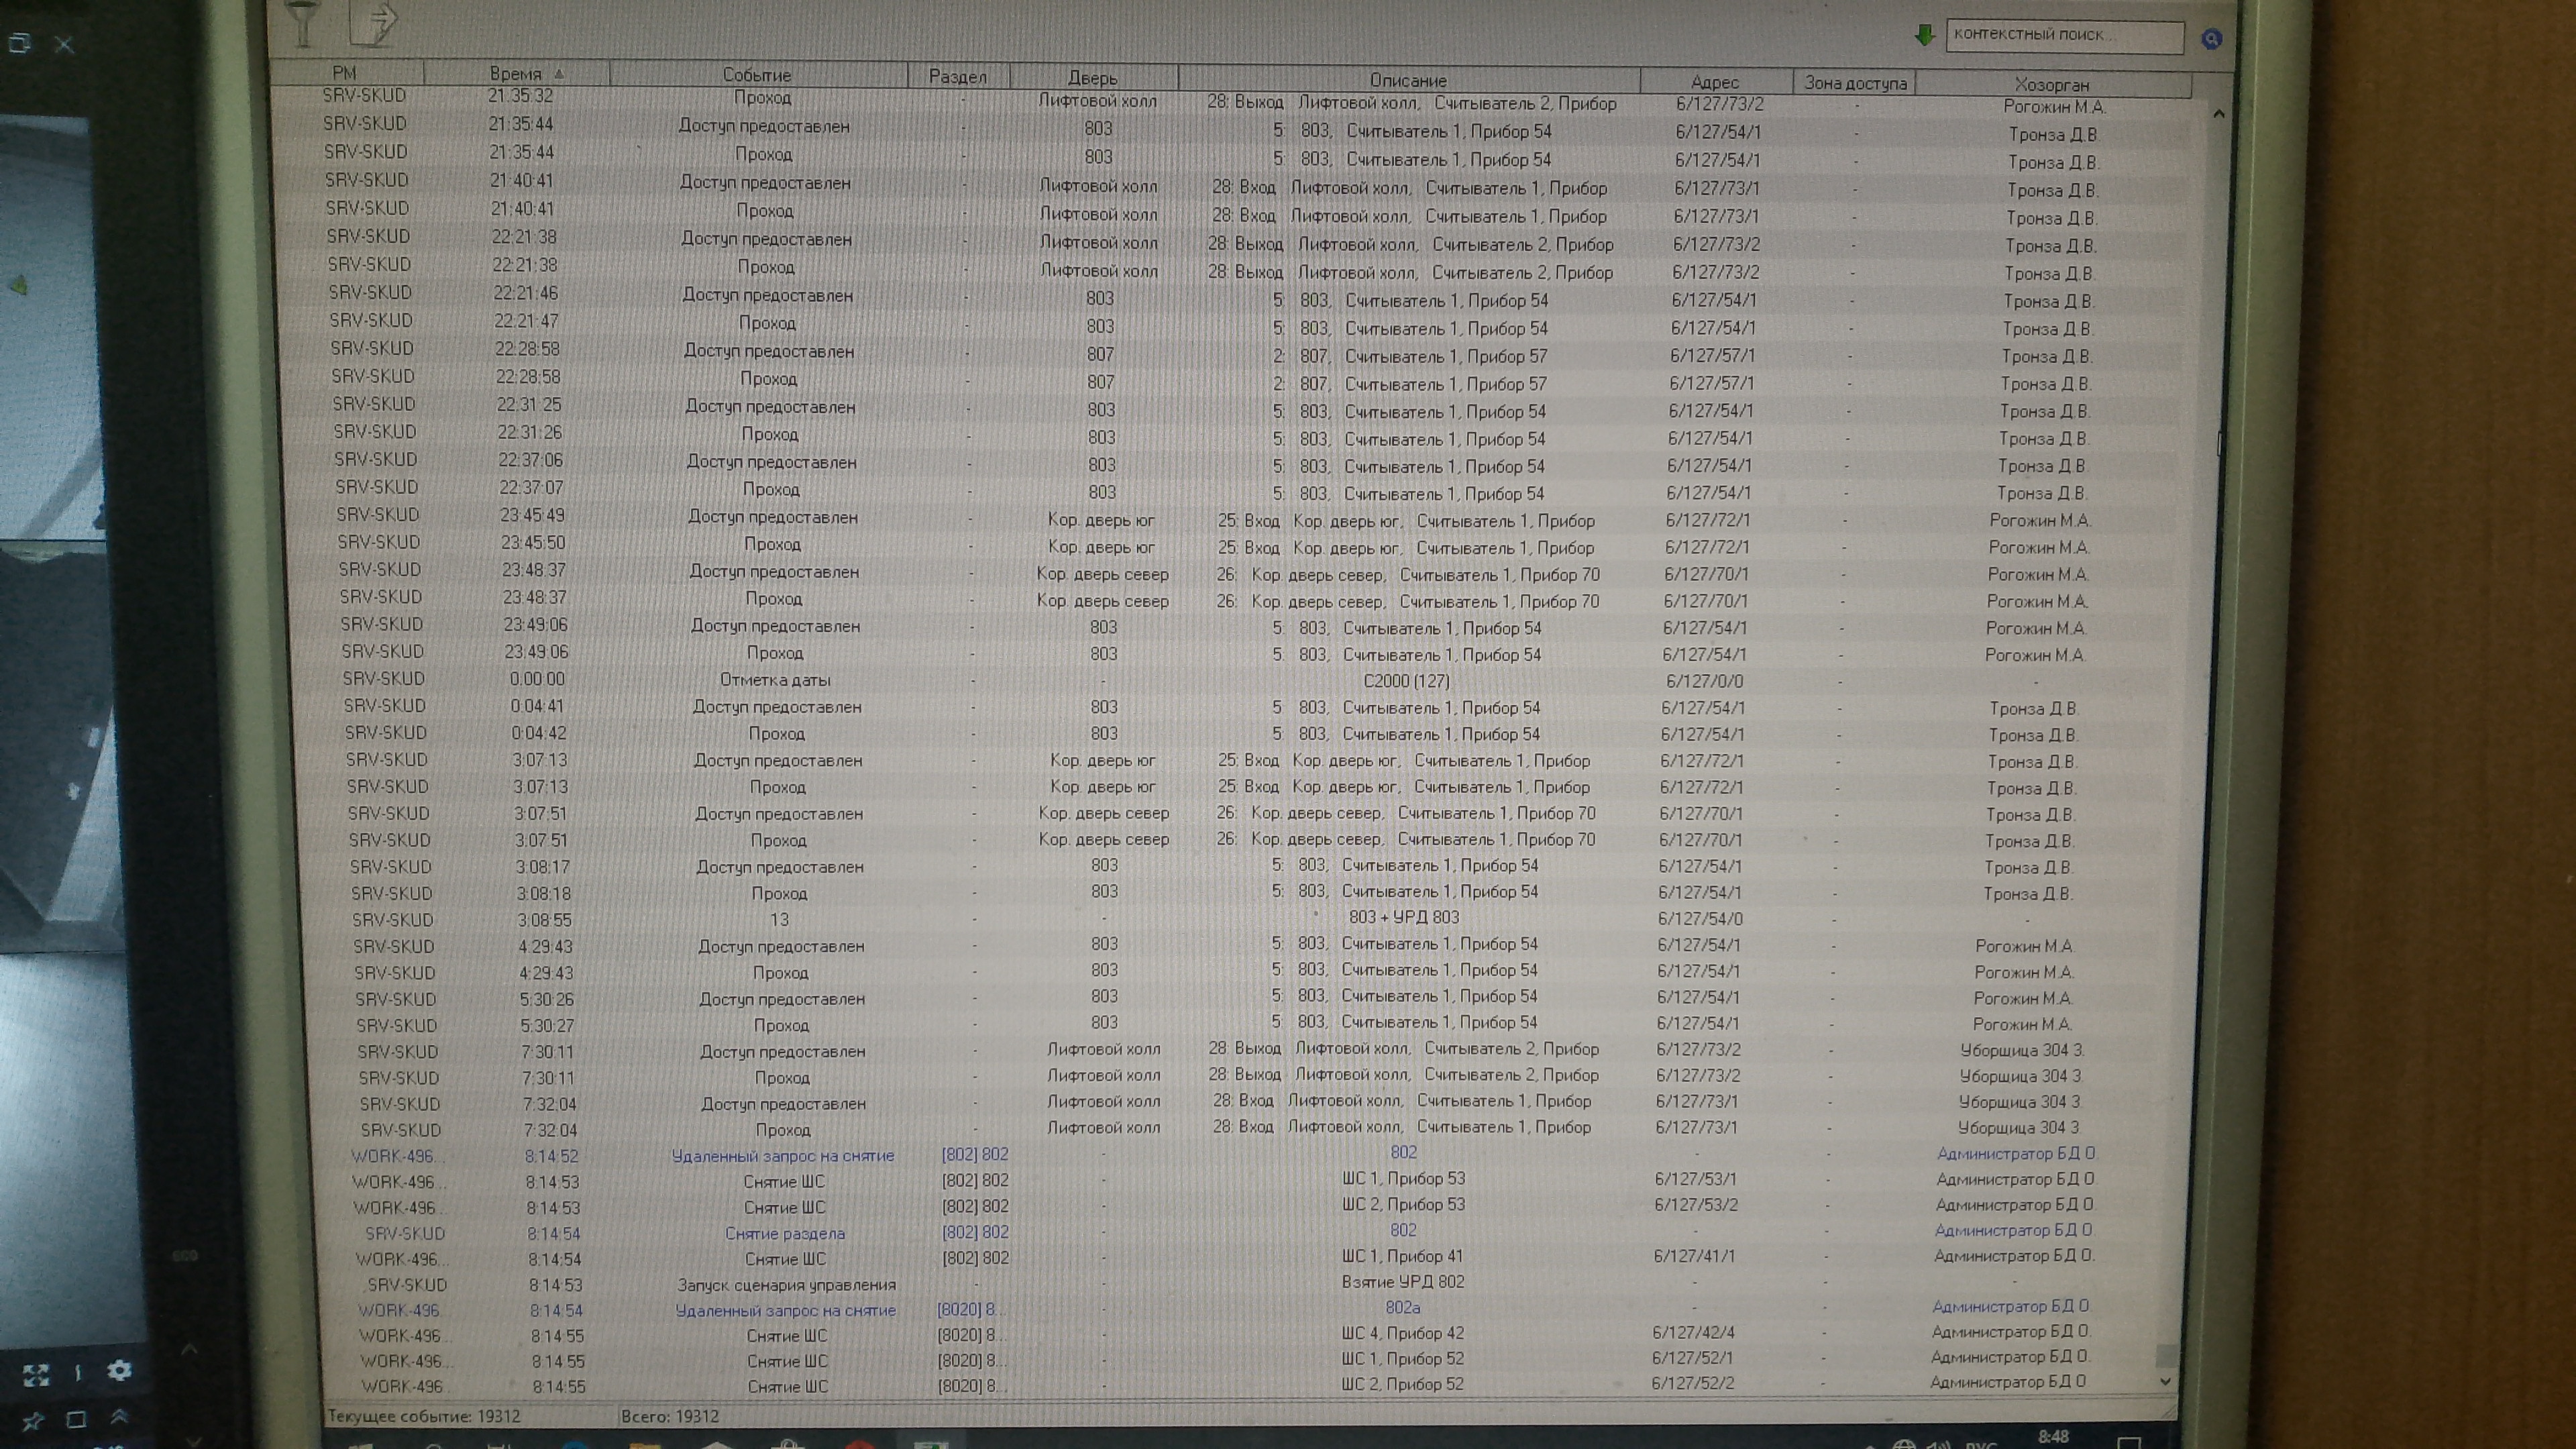The image size is (2576, 1449).
Task: Click the Дверь column header
Action: [x=1092, y=77]
